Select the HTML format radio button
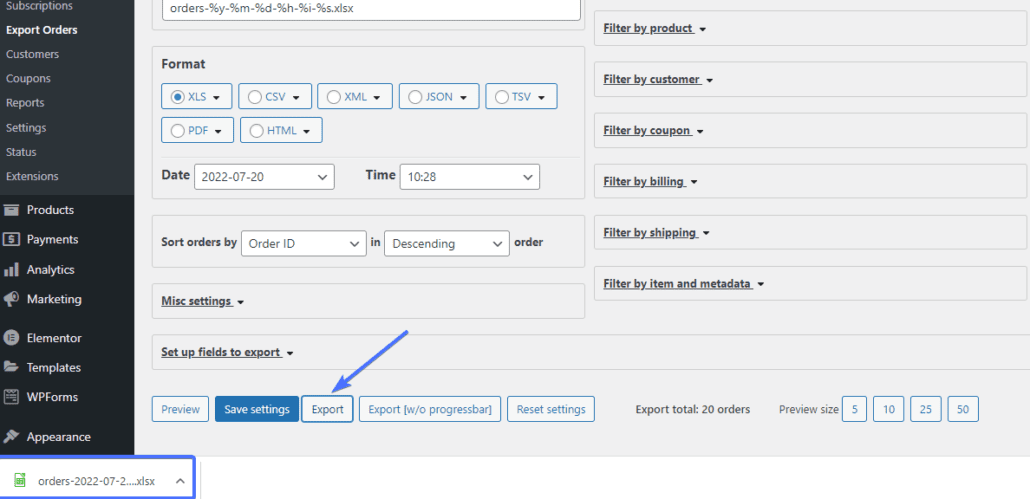Image resolution: width=1030 pixels, height=499 pixels. click(x=256, y=131)
